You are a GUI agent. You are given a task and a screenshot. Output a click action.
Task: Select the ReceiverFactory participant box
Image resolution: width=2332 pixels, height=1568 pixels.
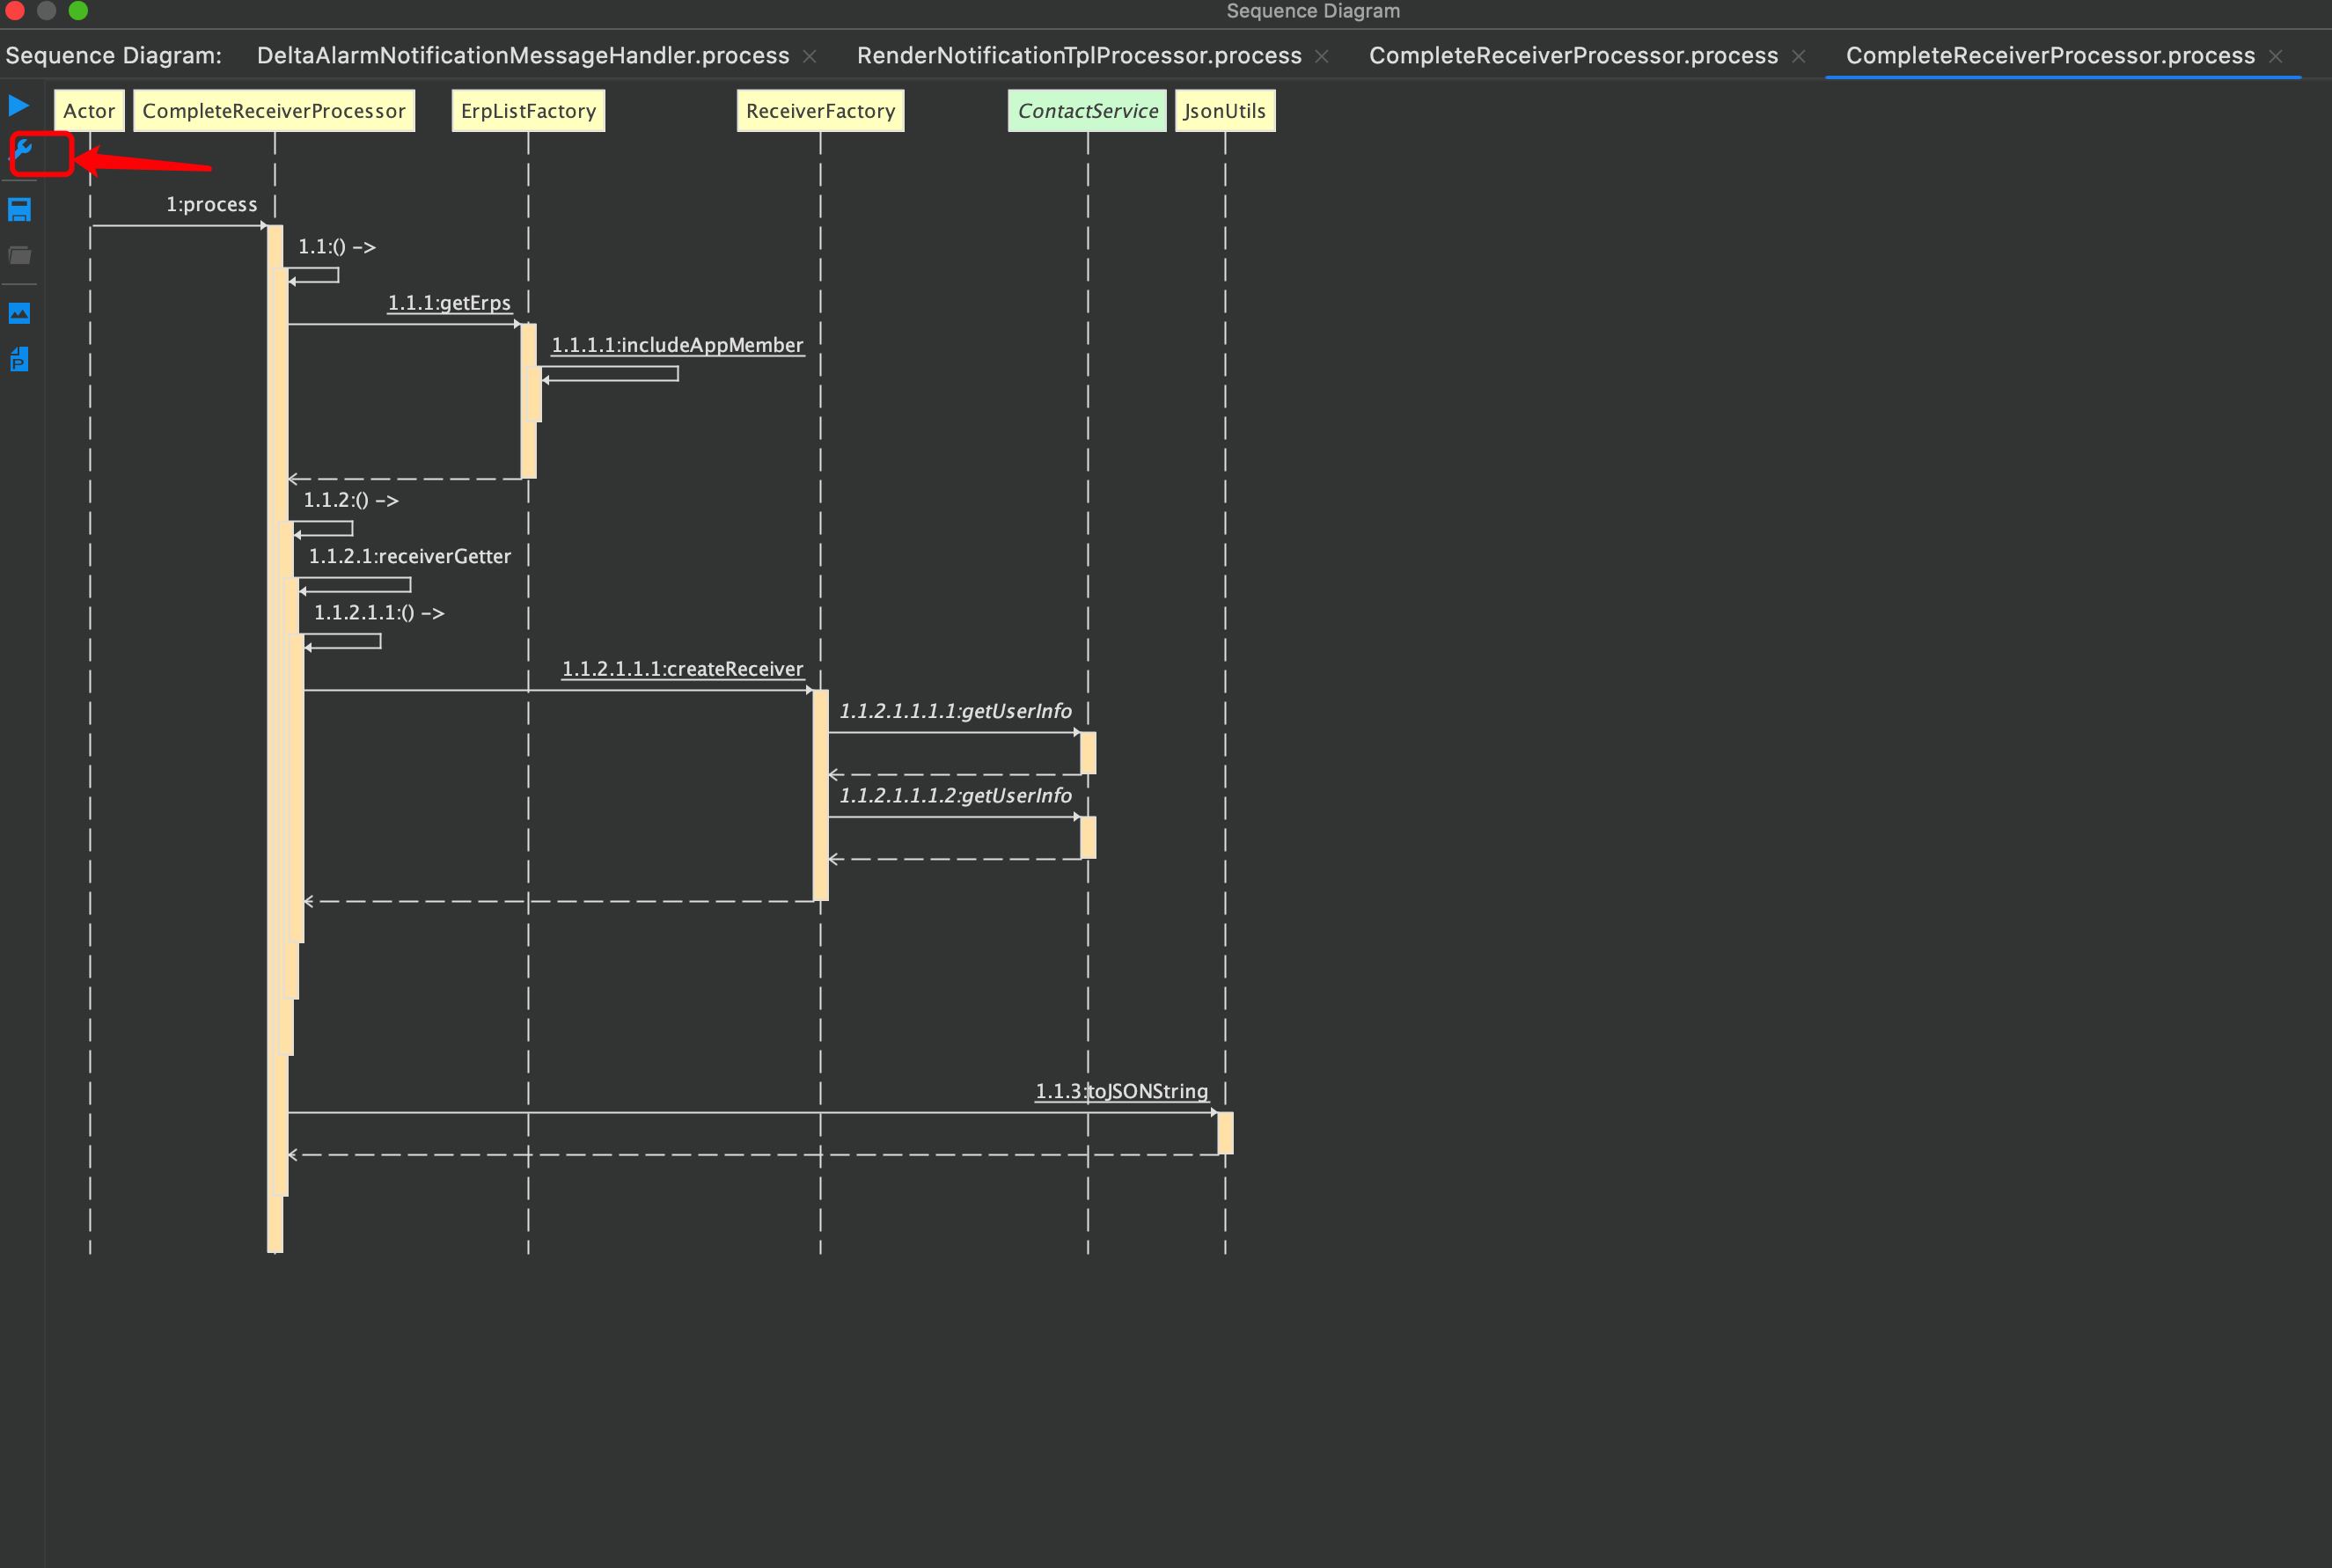(820, 111)
